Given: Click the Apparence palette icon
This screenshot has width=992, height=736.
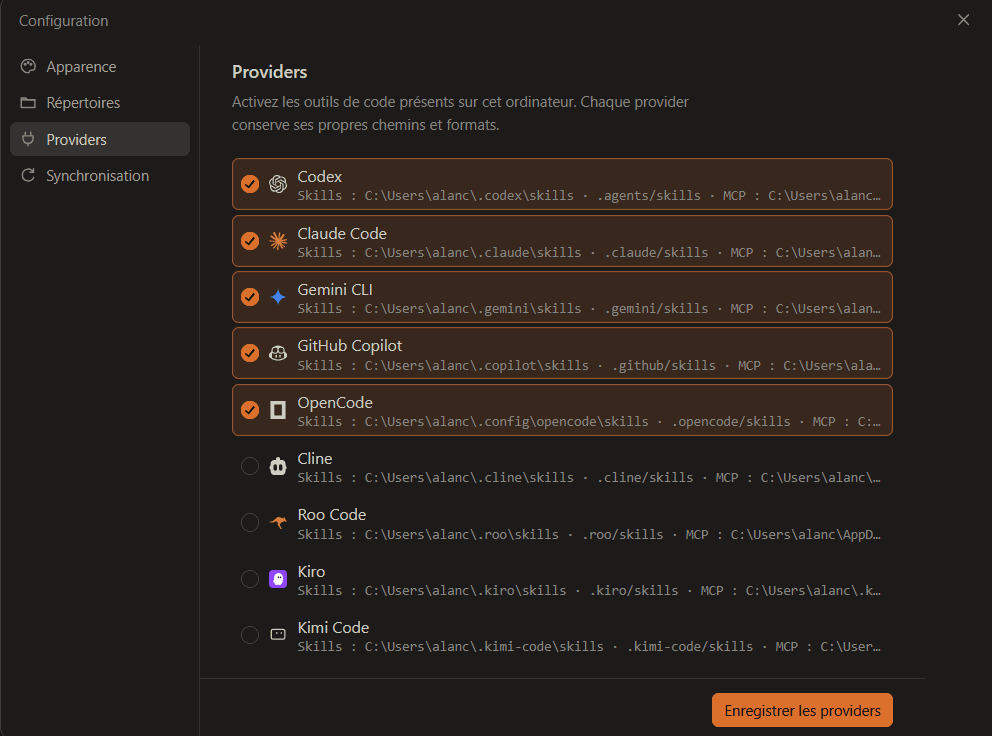Looking at the screenshot, I should (x=28, y=66).
